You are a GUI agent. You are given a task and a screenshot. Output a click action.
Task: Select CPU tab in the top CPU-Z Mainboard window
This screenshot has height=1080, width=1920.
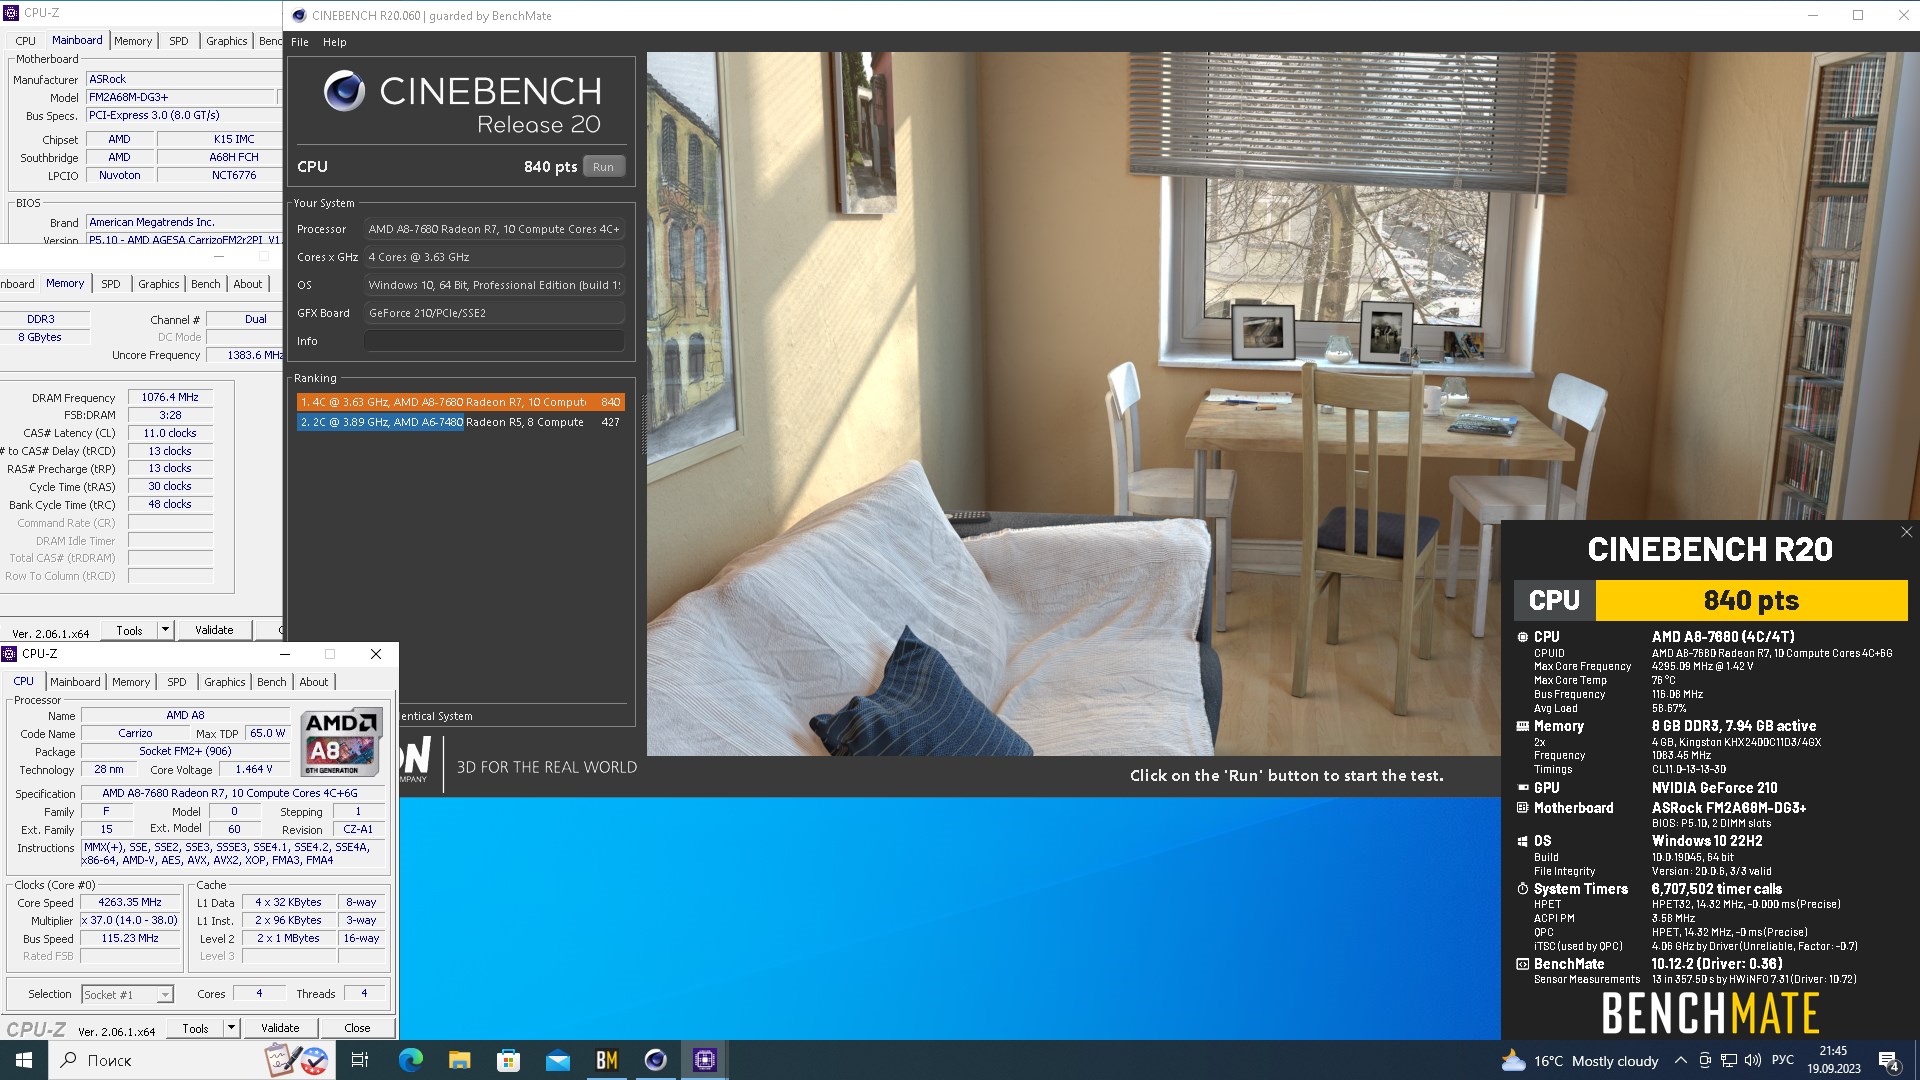click(x=26, y=41)
